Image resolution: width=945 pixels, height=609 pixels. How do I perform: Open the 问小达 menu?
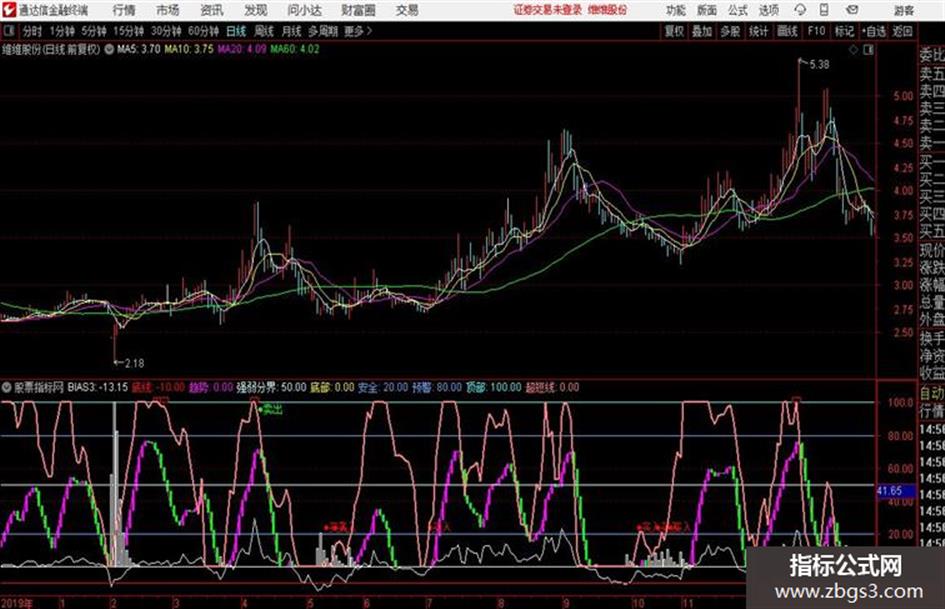click(304, 10)
